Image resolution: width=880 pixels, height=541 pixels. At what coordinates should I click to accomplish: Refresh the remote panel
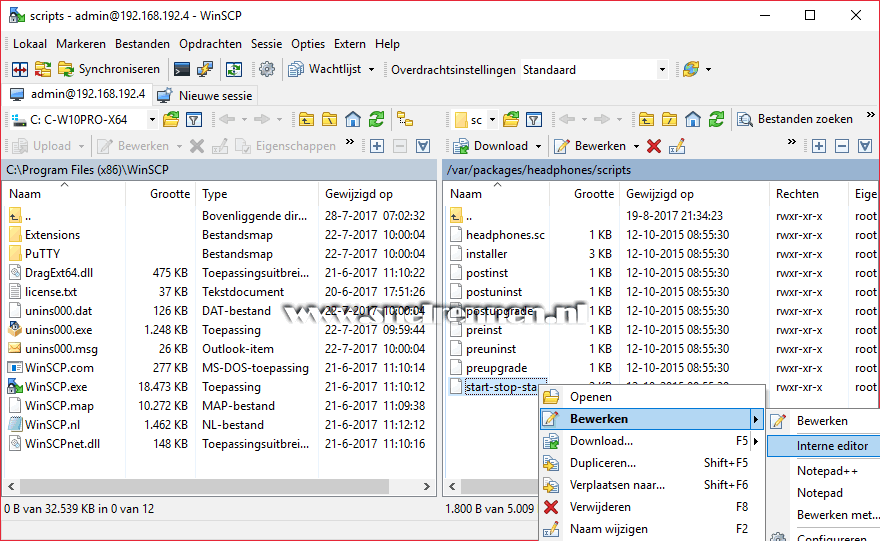716,119
